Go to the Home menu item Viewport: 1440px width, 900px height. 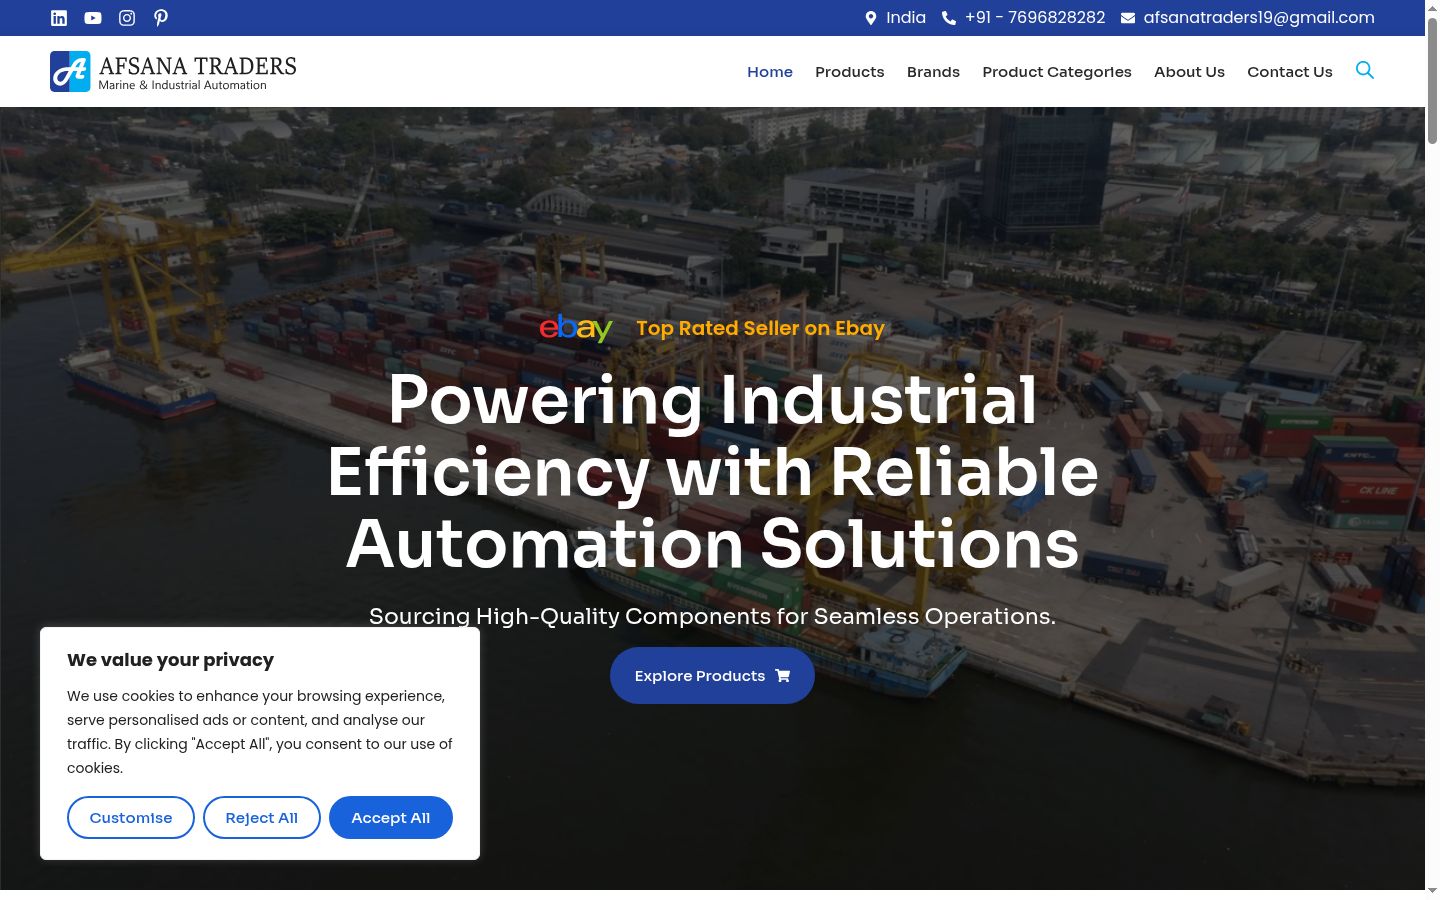point(770,72)
